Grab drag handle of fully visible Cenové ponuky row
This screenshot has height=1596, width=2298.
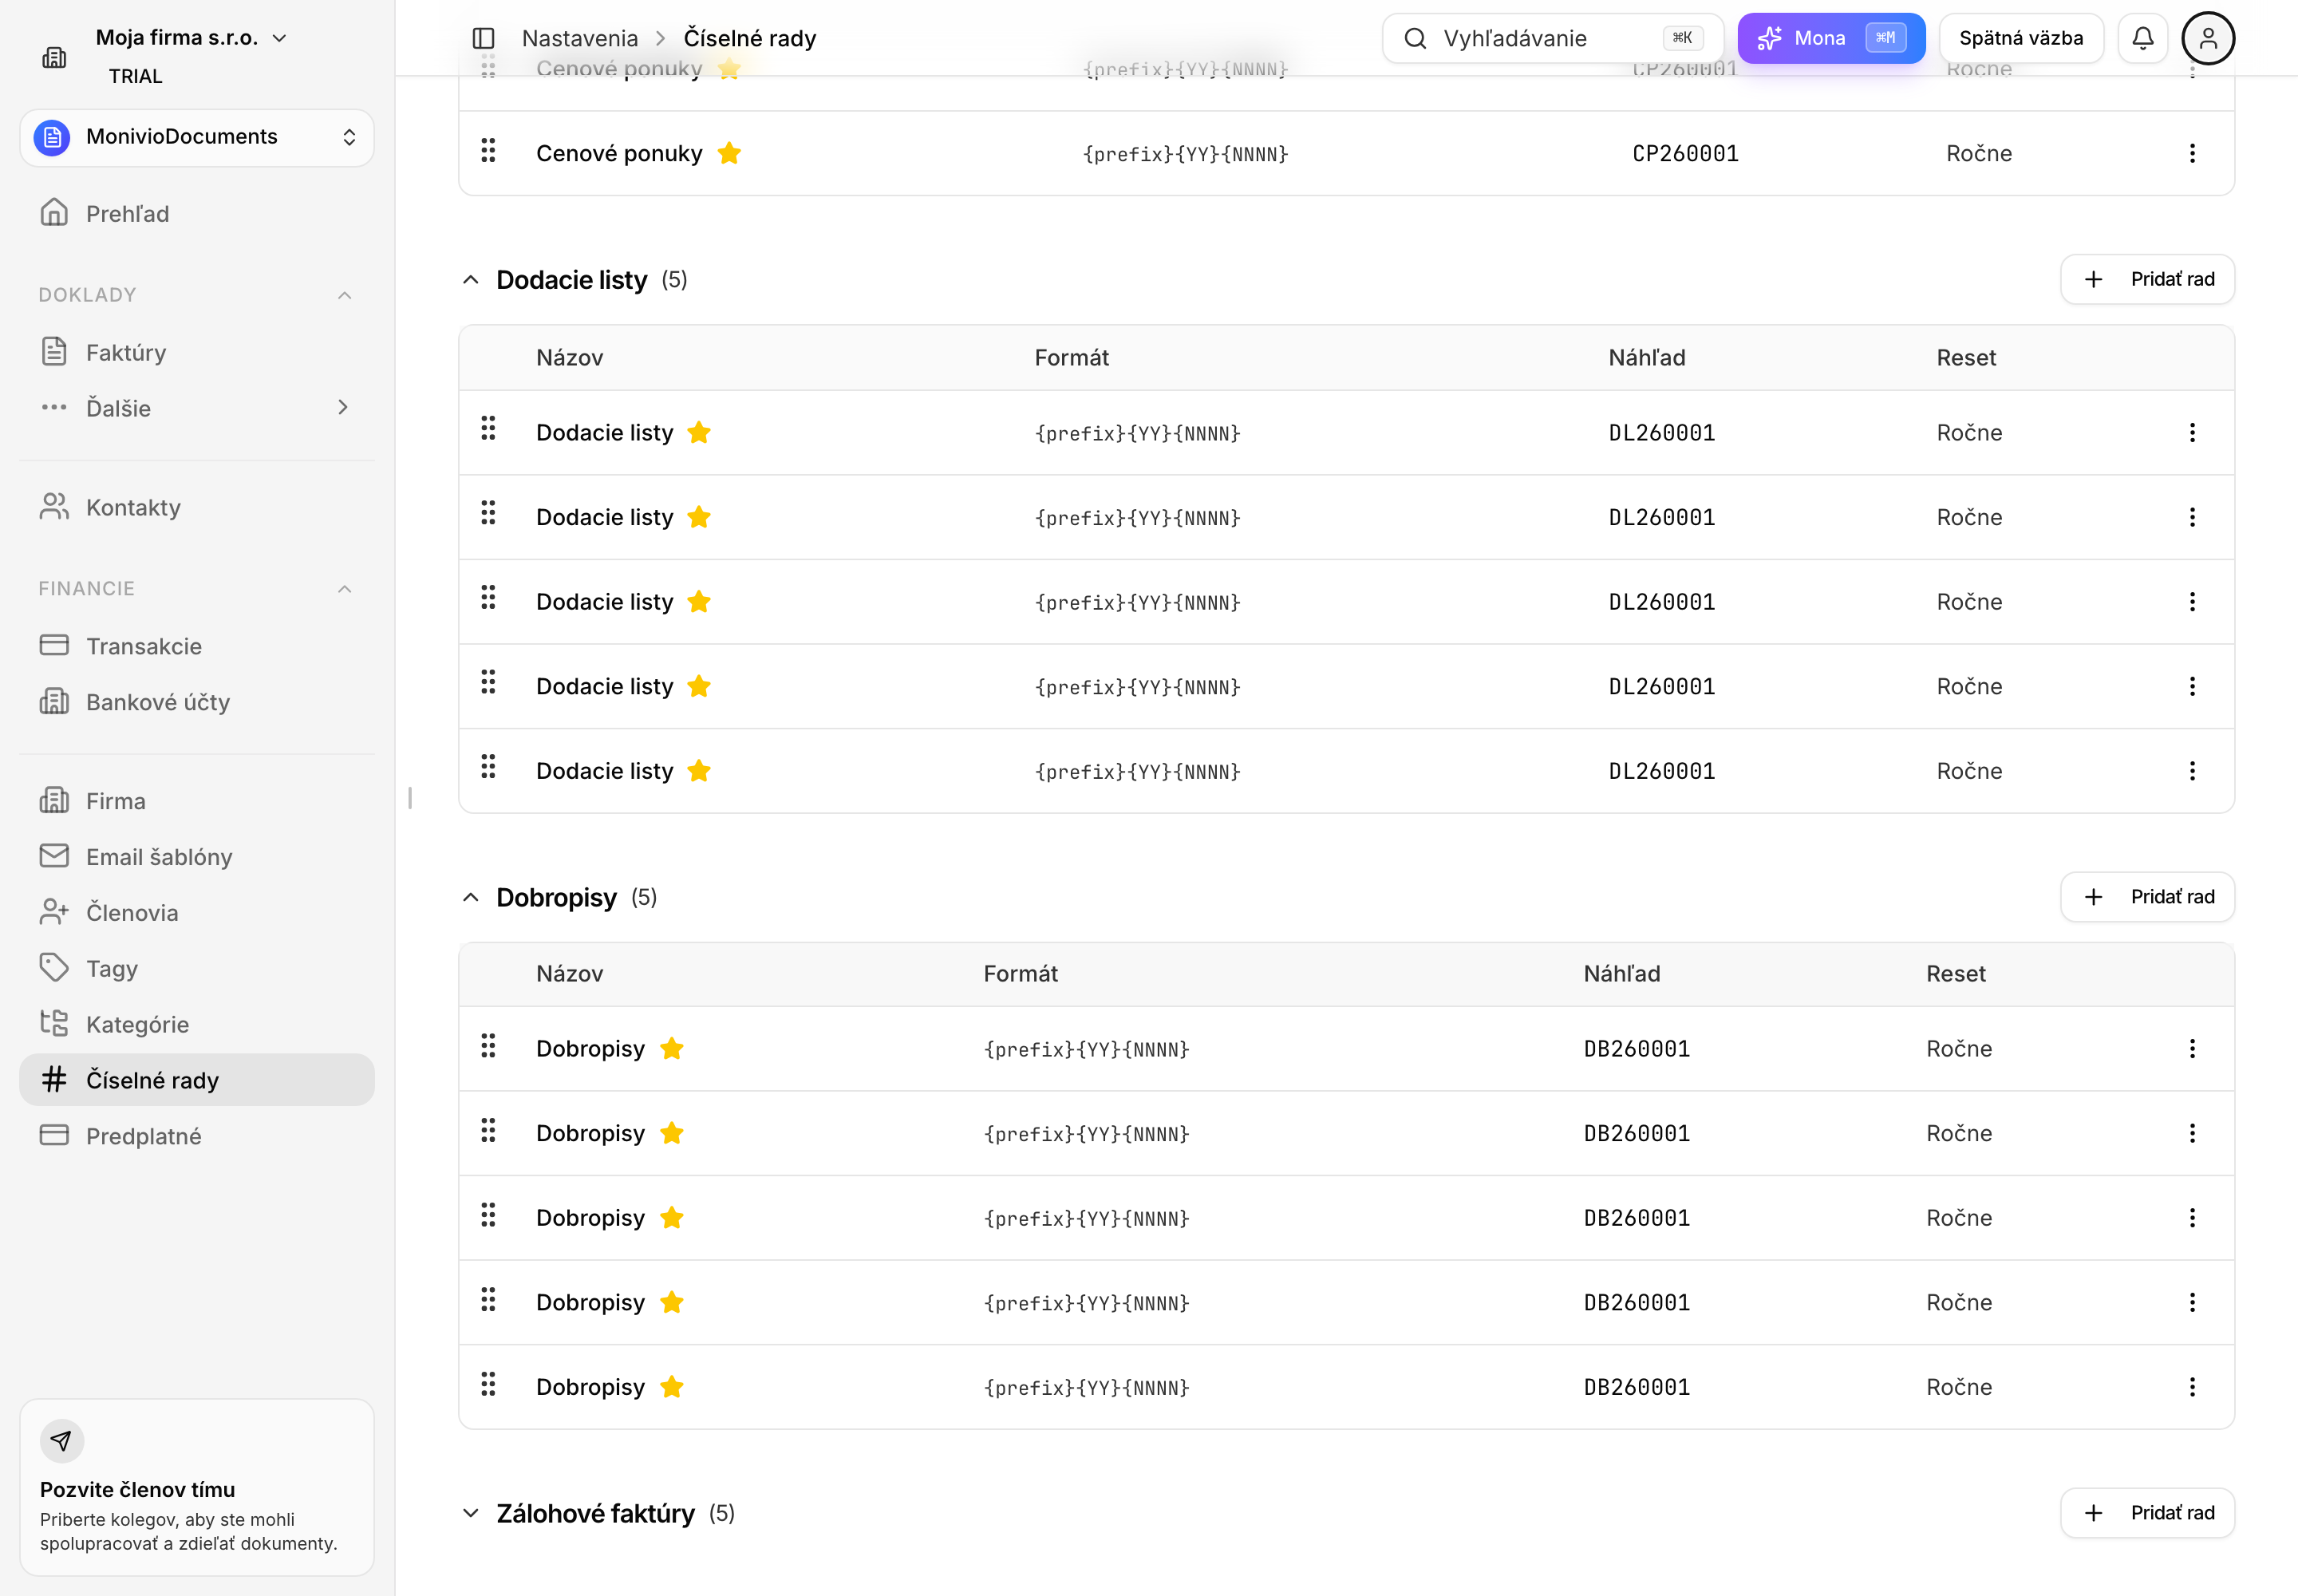[x=488, y=151]
